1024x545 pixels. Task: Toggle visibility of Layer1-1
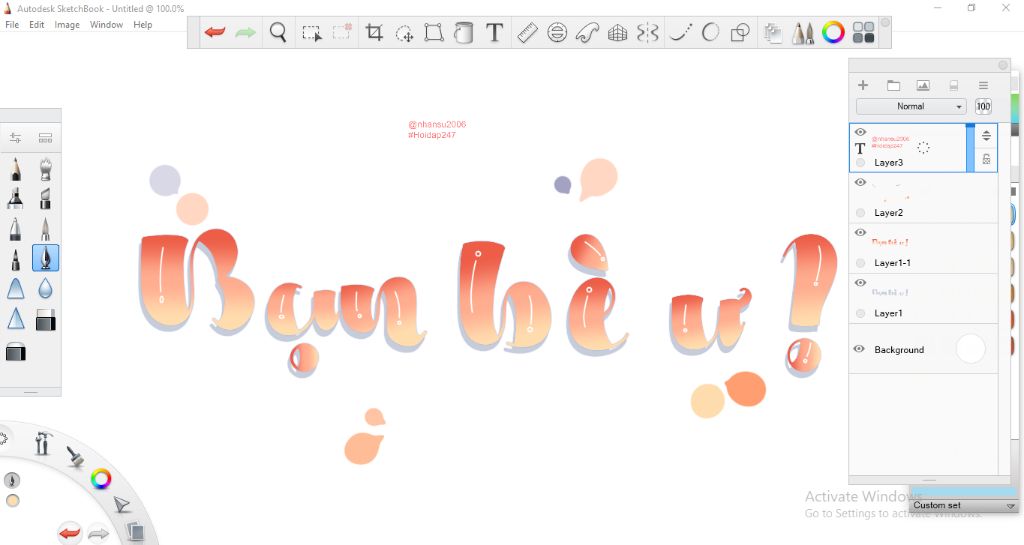point(860,232)
